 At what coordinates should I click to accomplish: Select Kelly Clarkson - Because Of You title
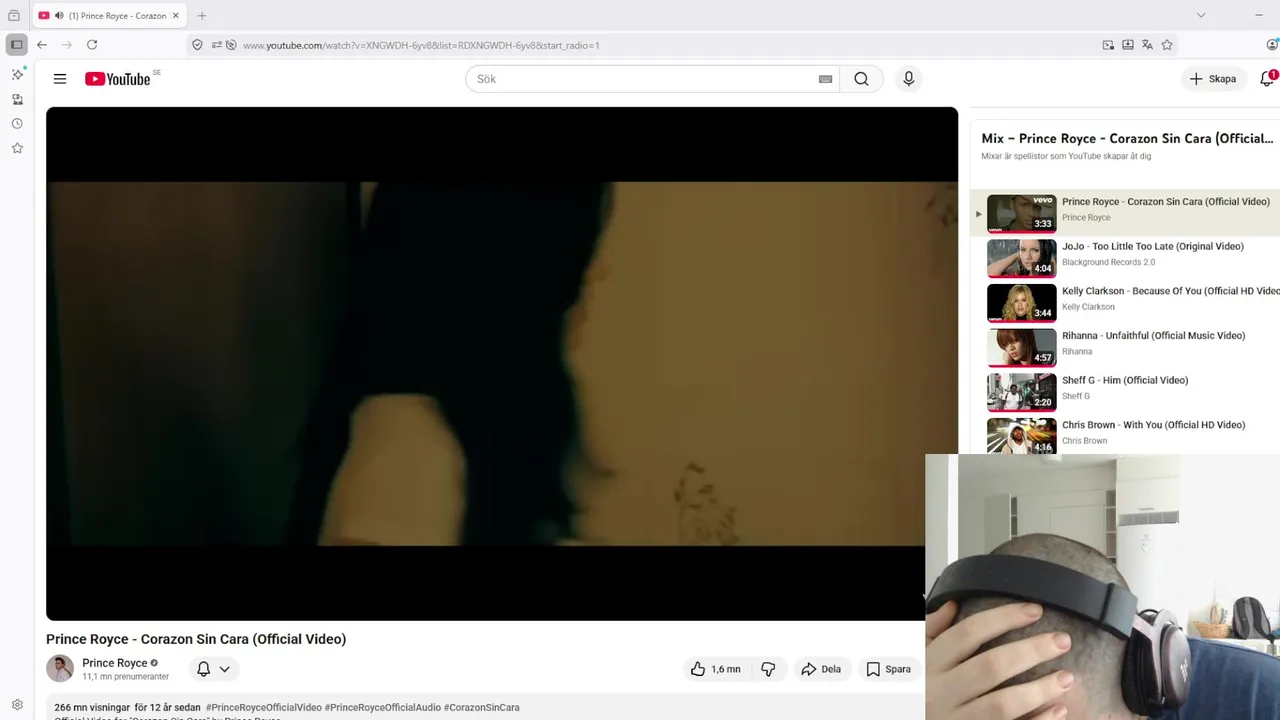[x=1171, y=291]
